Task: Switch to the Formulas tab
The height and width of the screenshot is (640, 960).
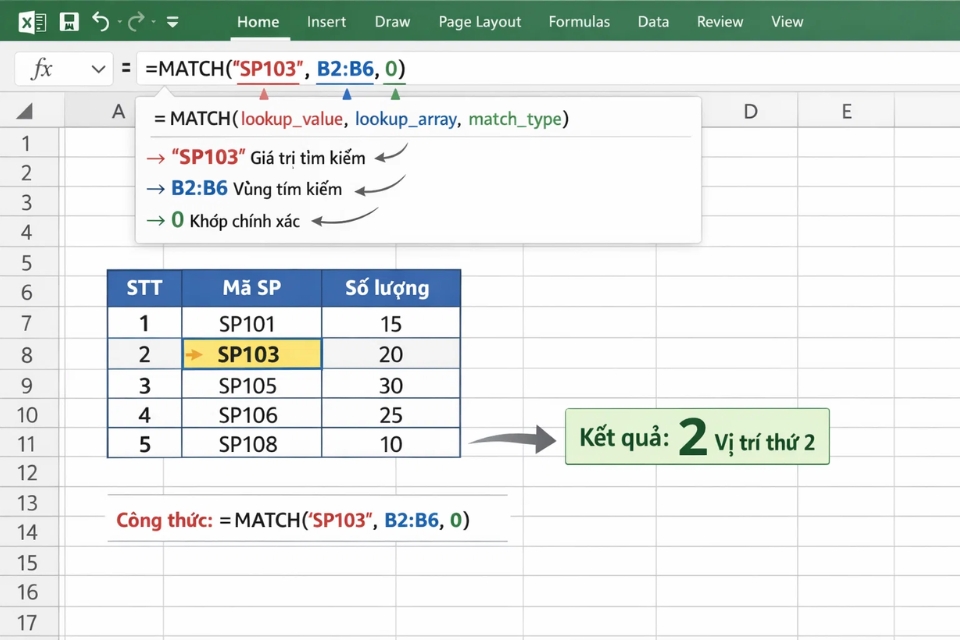Action: click(x=579, y=21)
